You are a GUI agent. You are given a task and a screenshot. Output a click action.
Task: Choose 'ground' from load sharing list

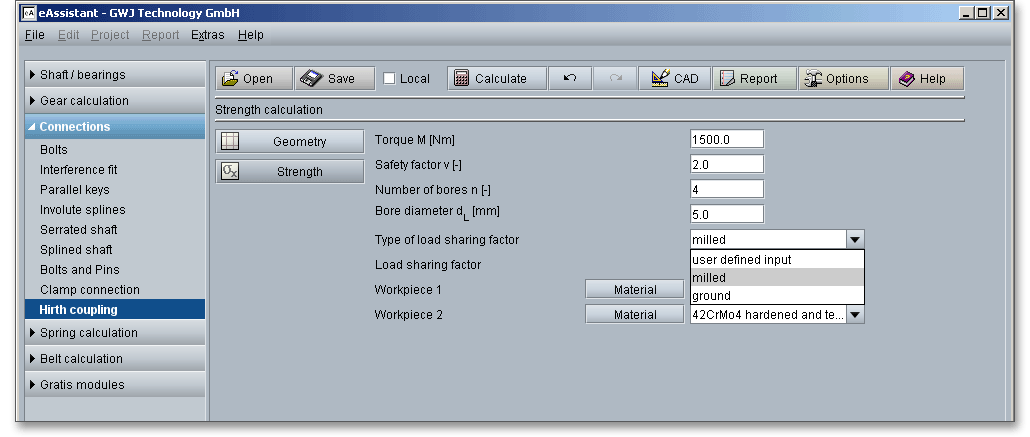tap(712, 296)
